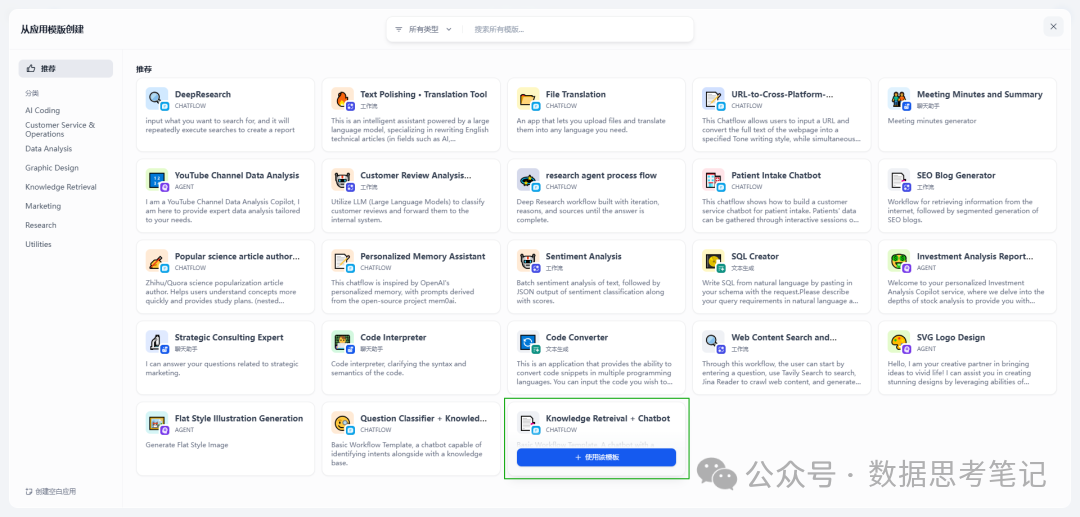This screenshot has width=1080, height=517.
Task: Select the Knowledge Retrieval category
Action: 61,187
